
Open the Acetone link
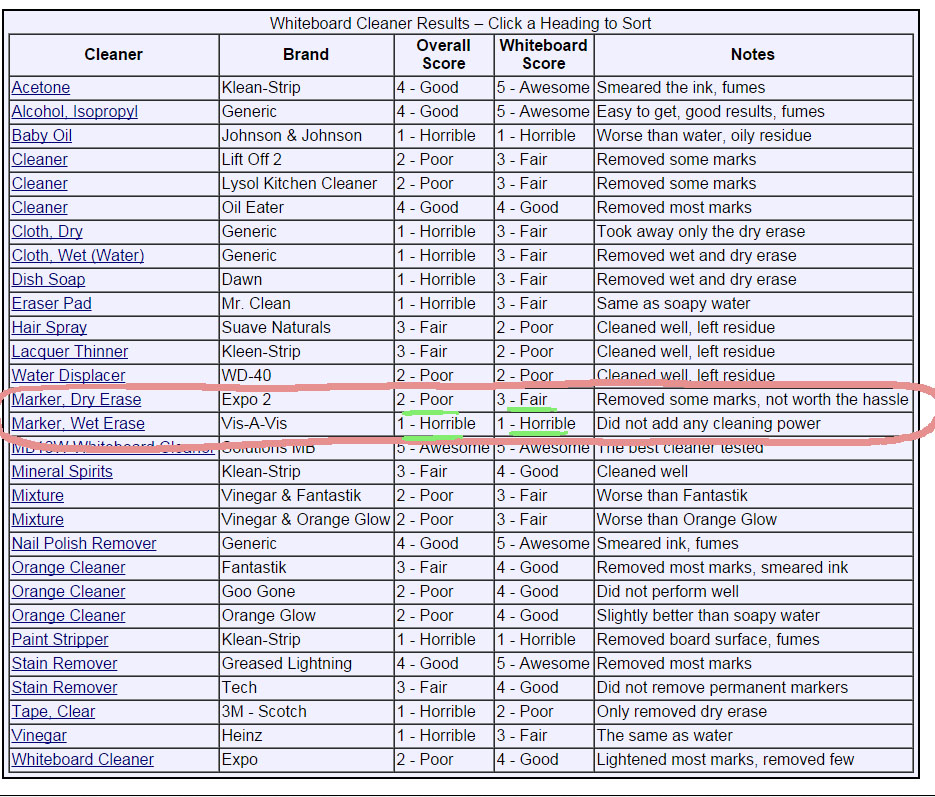pyautogui.click(x=41, y=88)
